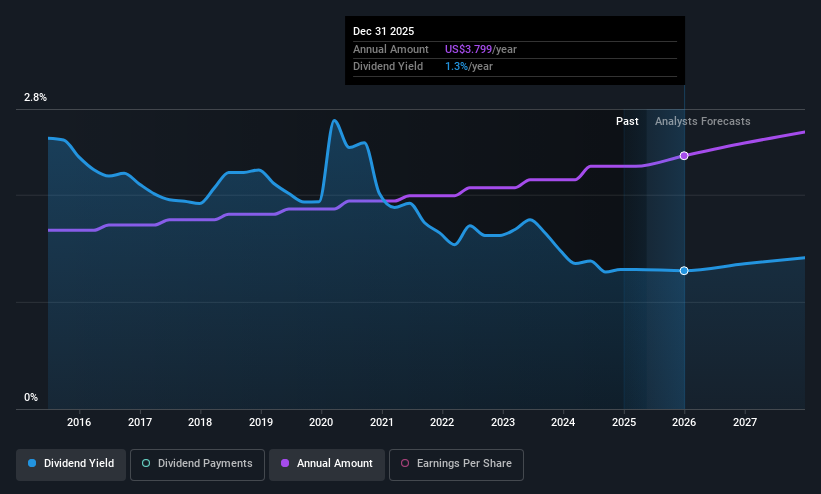
Task: Select the blue Dividend Yield data point at 2026
Action: (x=684, y=271)
